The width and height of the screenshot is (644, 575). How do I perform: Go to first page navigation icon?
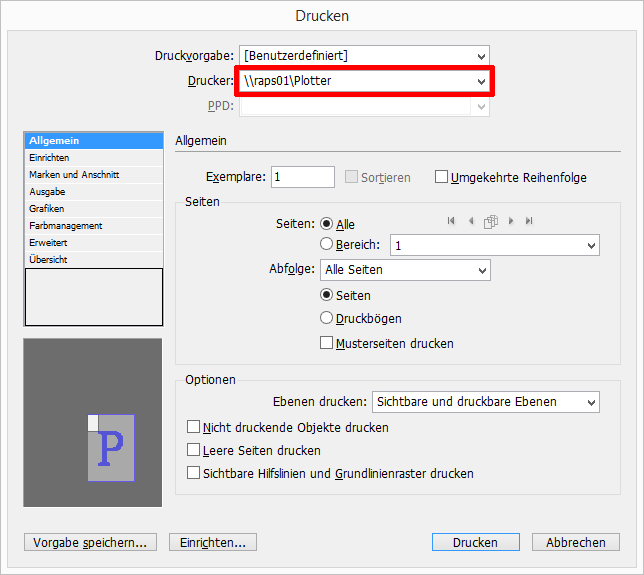pyautogui.click(x=451, y=221)
